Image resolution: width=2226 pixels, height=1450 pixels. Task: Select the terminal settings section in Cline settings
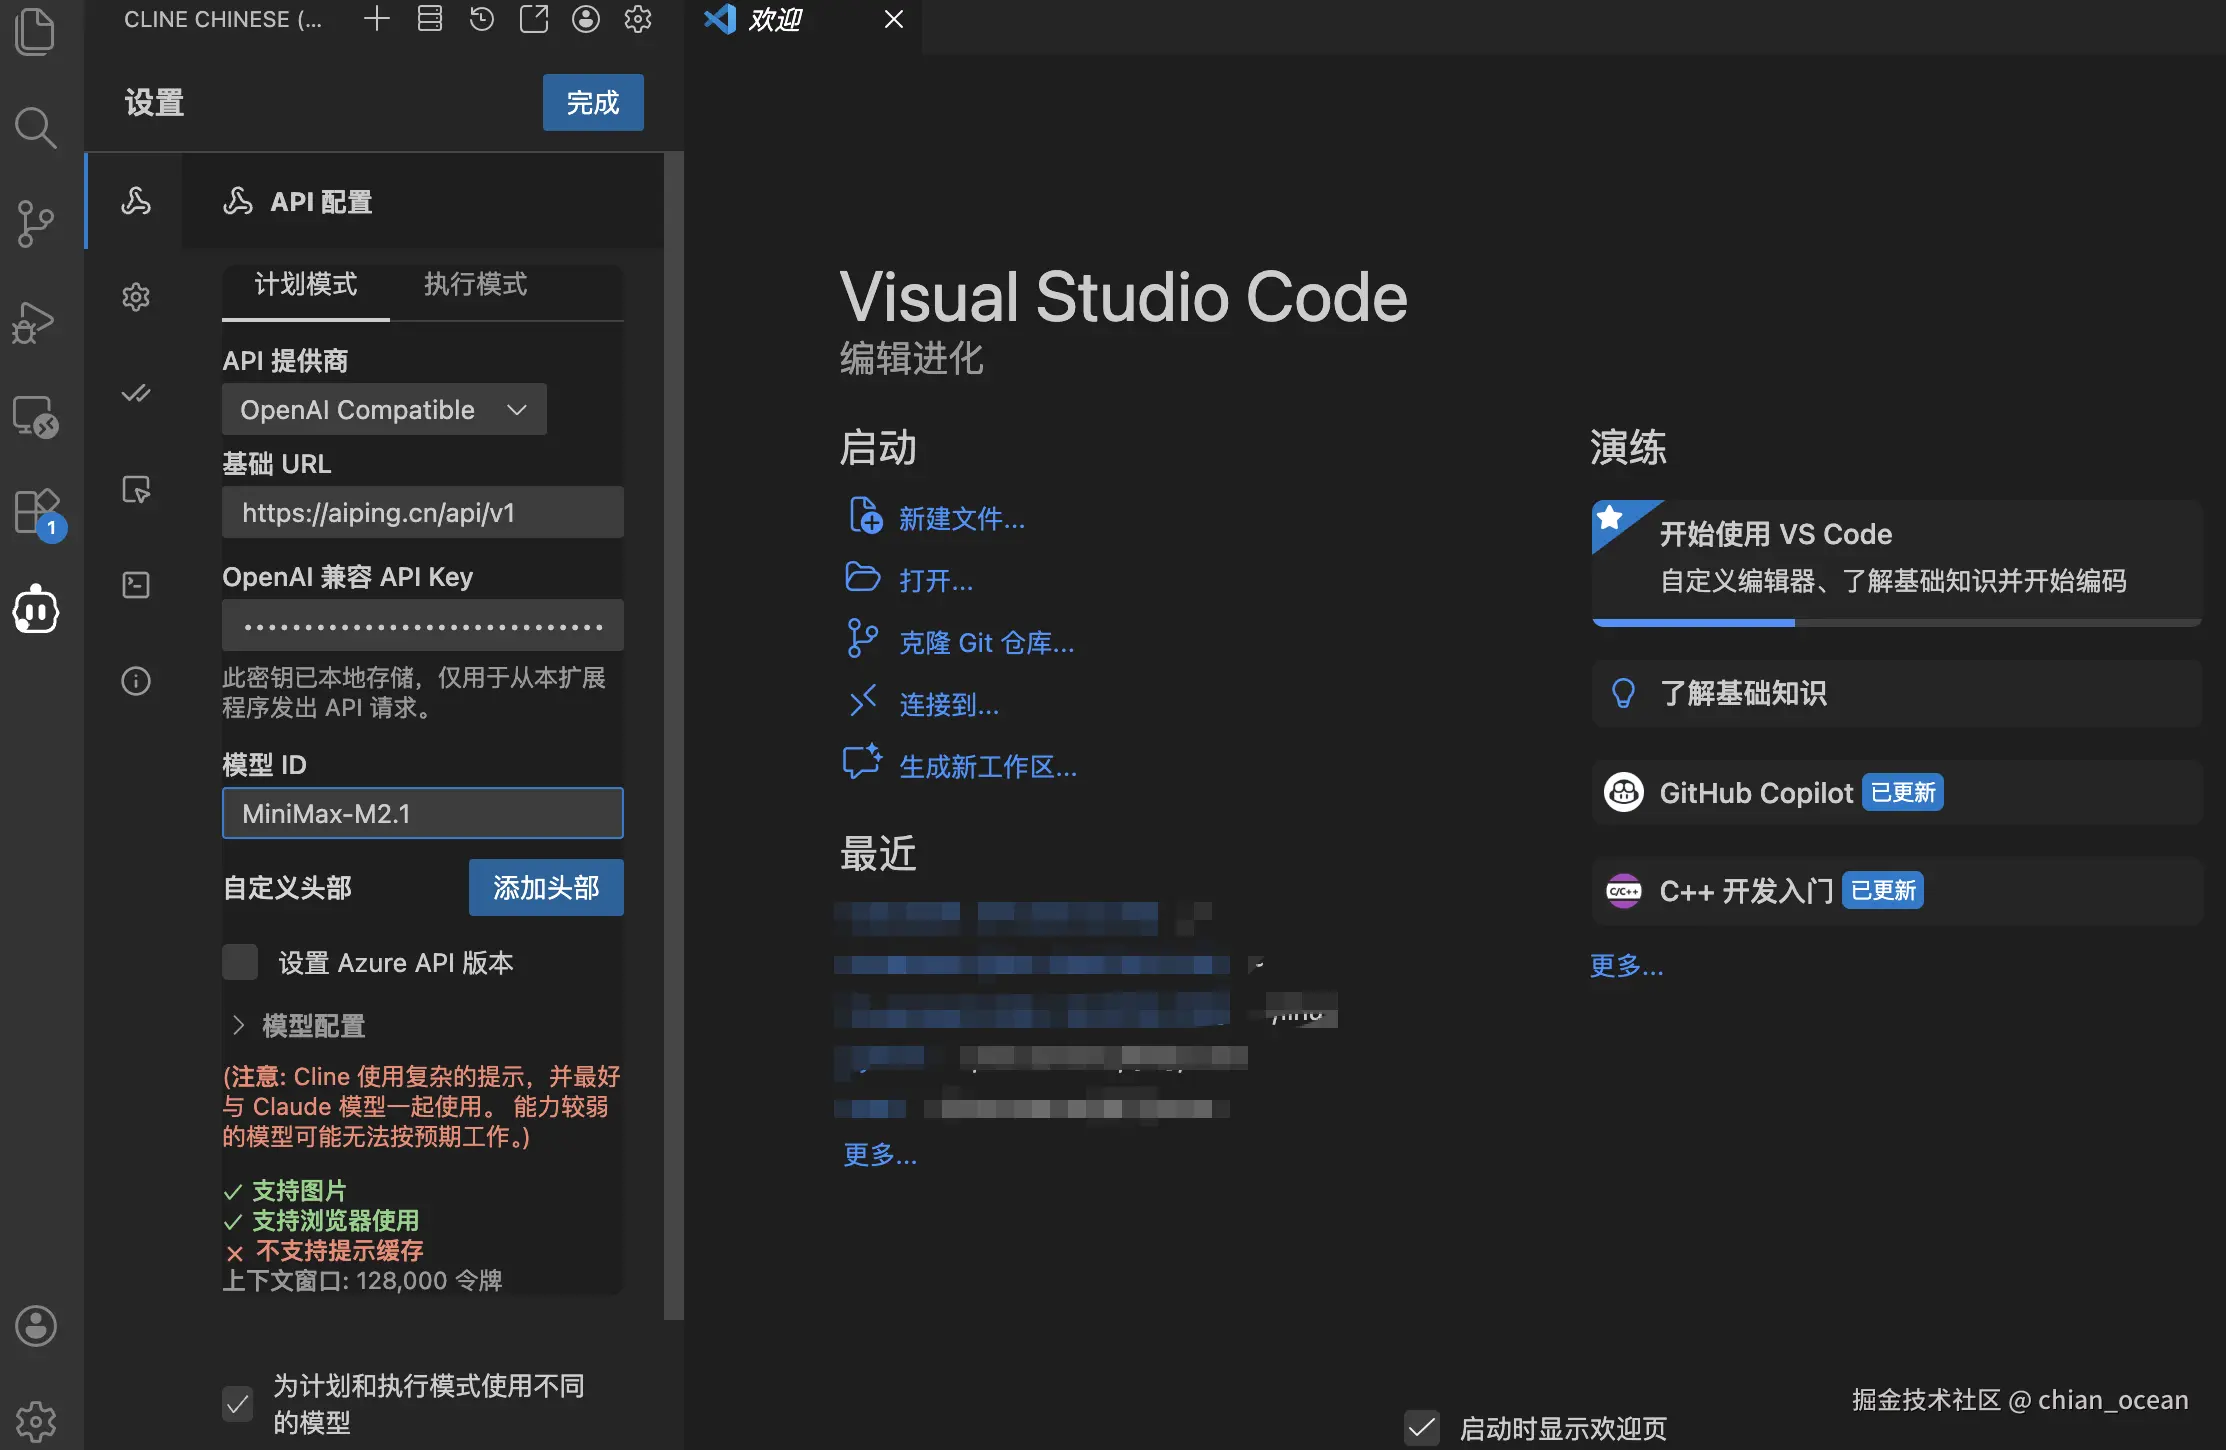[x=136, y=585]
